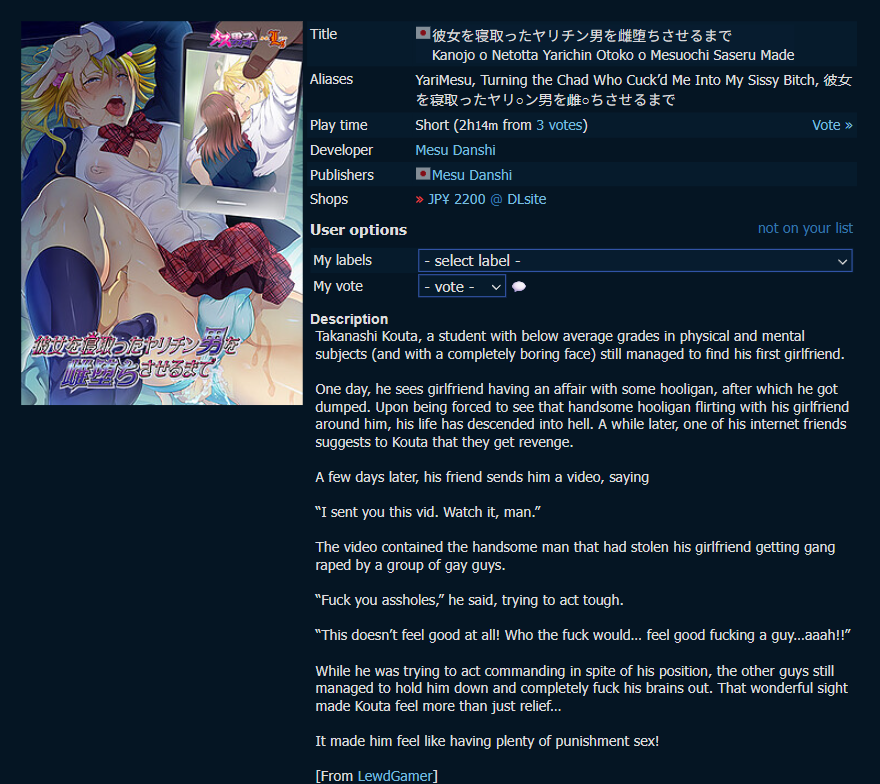Open the Mesu Danshi publisher link
The width and height of the screenshot is (880, 784).
coord(471,175)
